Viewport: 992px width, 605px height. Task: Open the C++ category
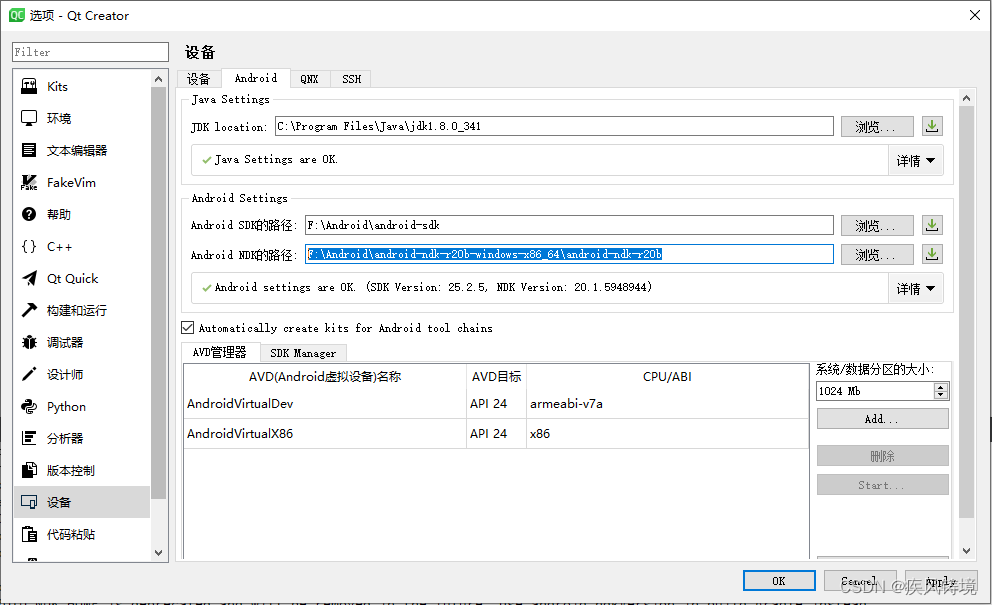click(82, 246)
